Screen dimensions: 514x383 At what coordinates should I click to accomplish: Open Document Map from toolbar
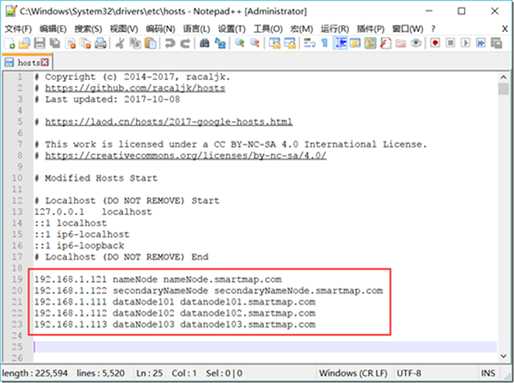pyautogui.click(x=370, y=43)
